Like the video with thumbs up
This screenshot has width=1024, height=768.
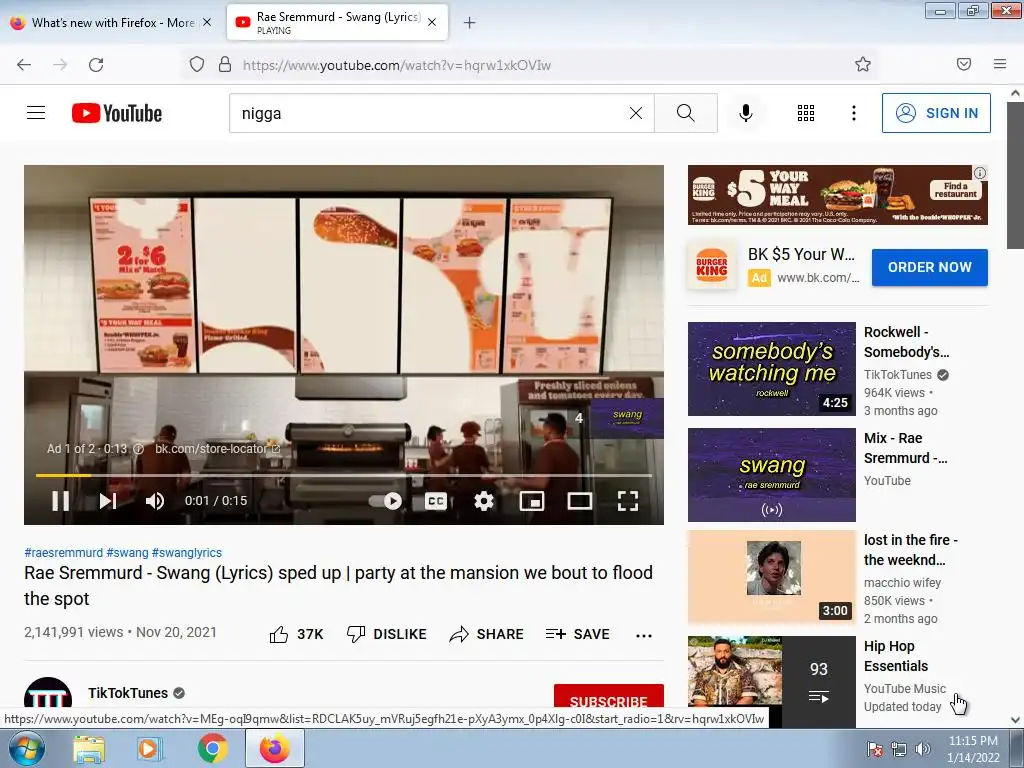(296, 634)
